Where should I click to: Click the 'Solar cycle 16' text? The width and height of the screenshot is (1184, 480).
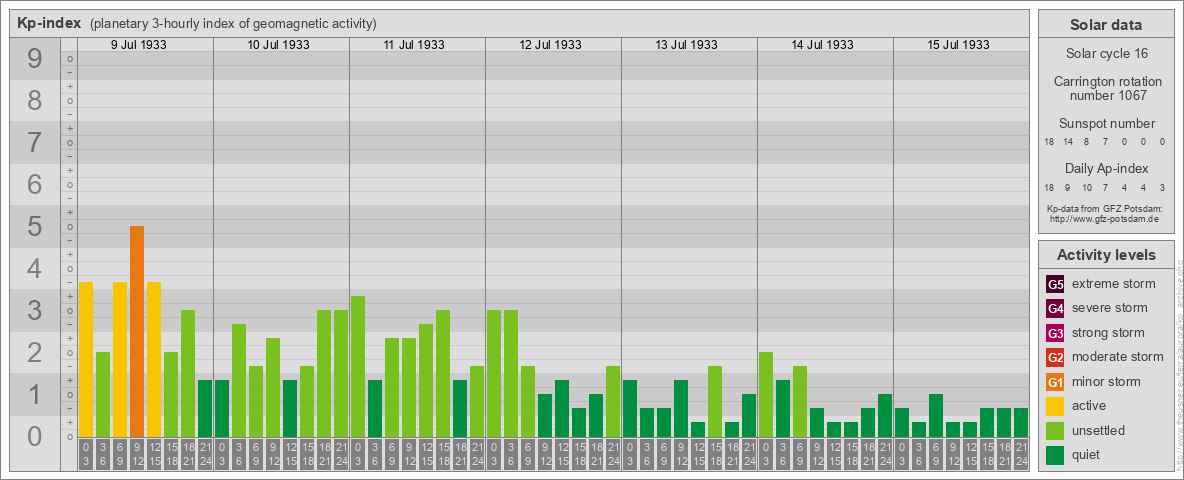point(1106,54)
